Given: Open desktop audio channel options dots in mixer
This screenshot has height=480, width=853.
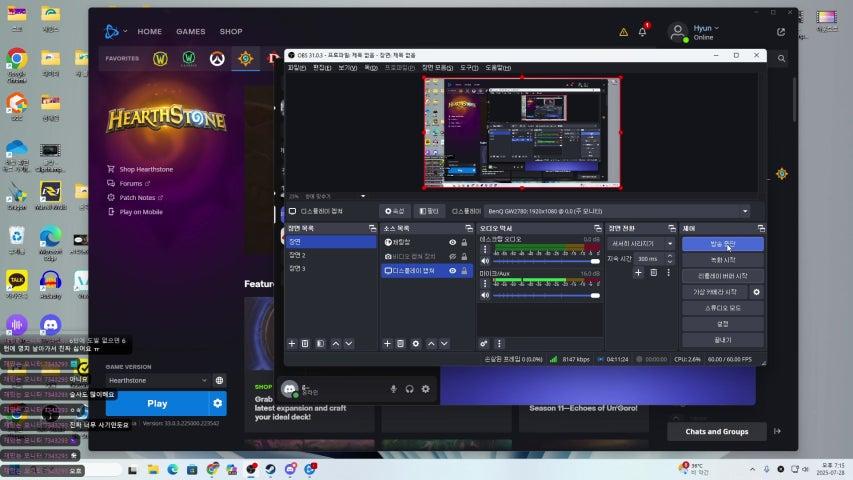Looking at the screenshot, I should (x=485, y=250).
